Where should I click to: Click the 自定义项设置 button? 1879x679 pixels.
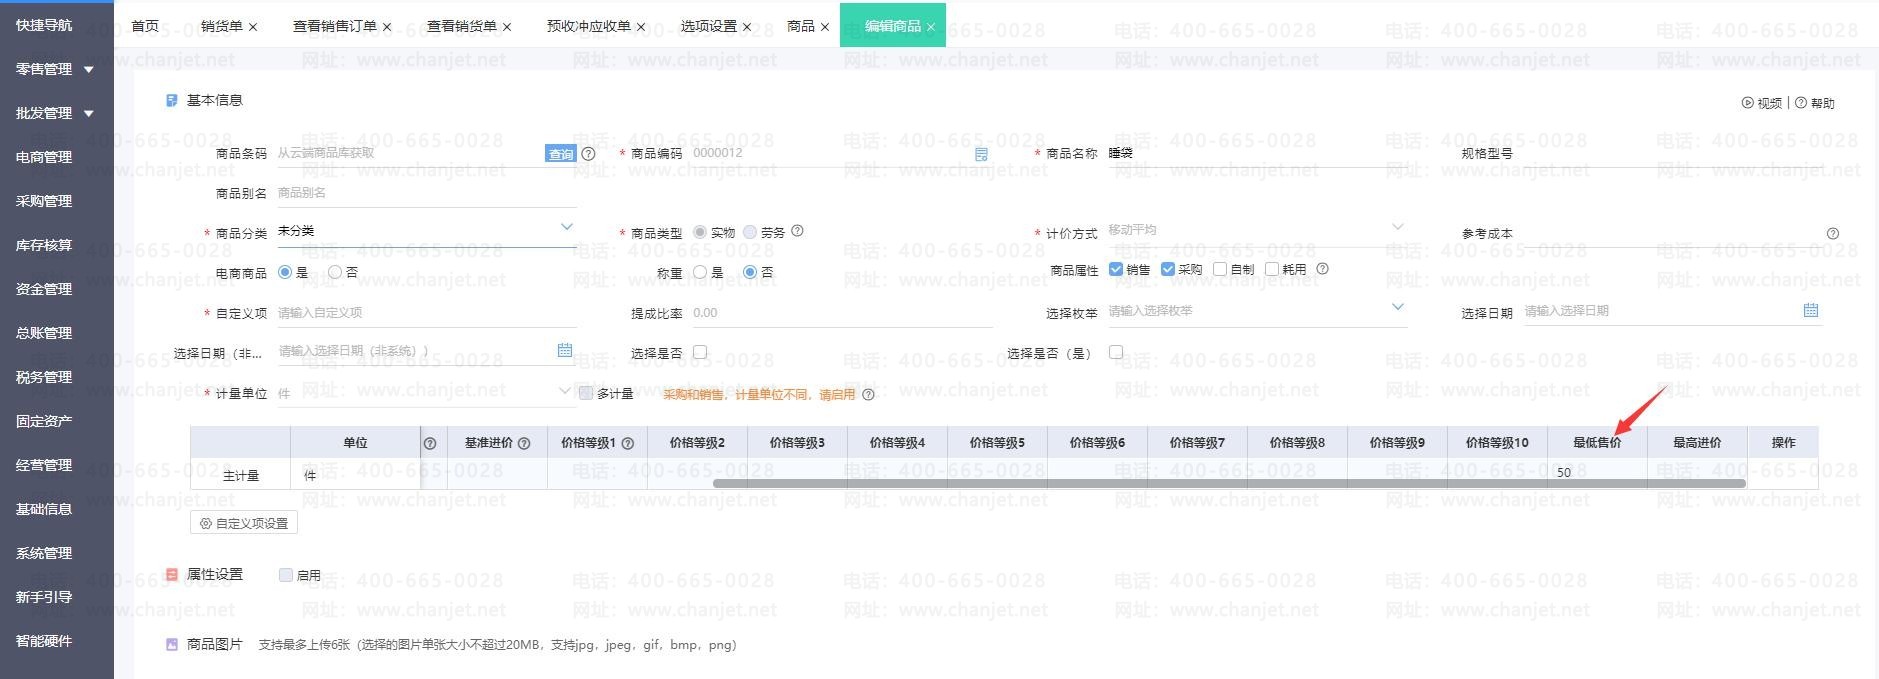(244, 523)
